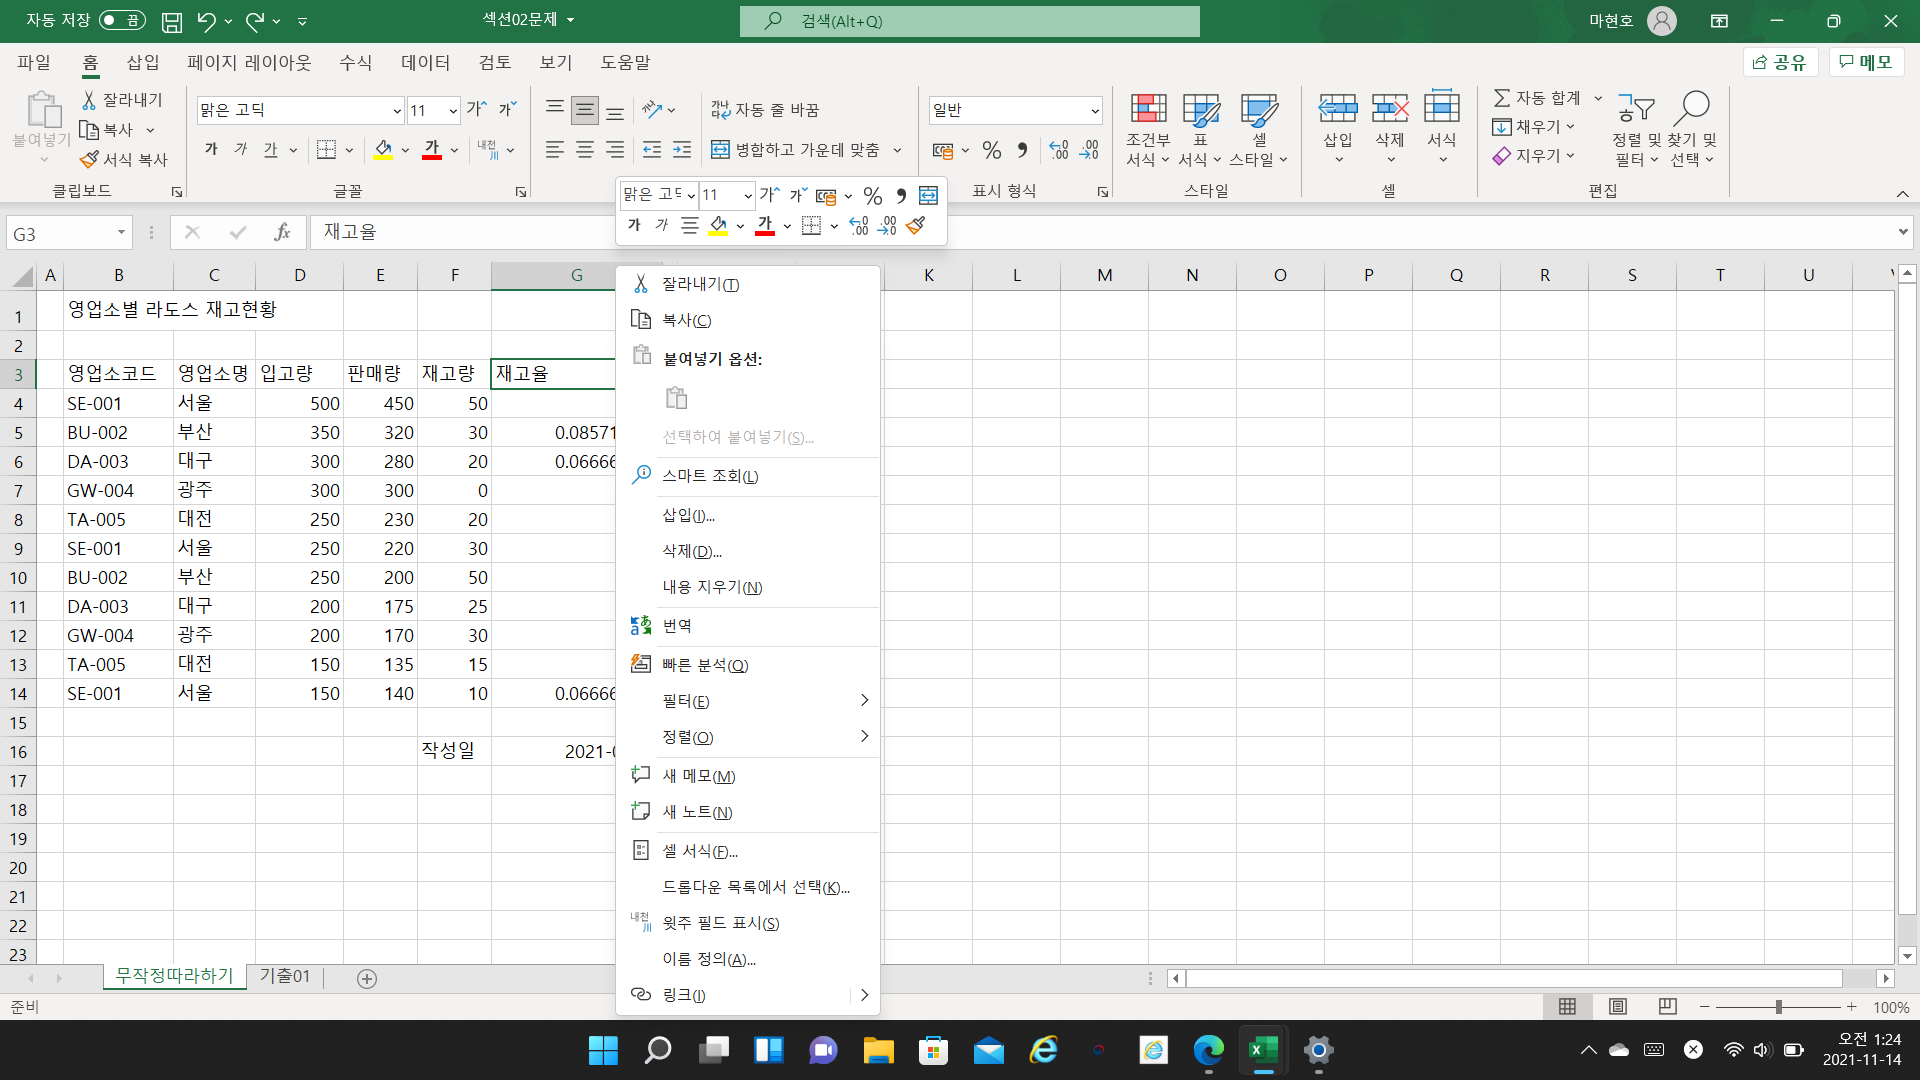Toggle bold (가) formatting in ribbon
This screenshot has height=1080, width=1920.
[x=211, y=150]
